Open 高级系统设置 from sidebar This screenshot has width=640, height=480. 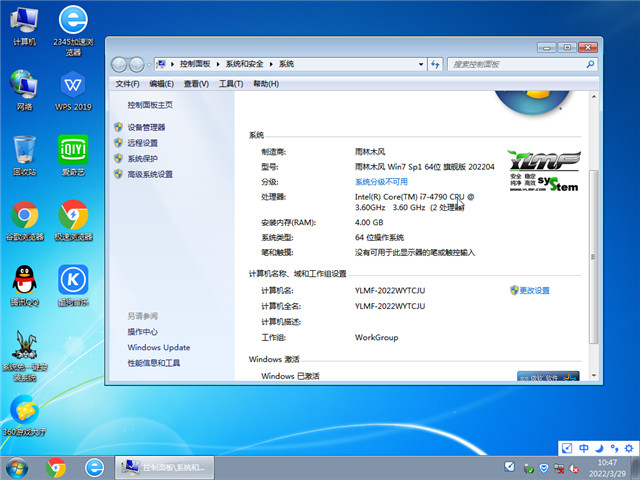(150, 174)
